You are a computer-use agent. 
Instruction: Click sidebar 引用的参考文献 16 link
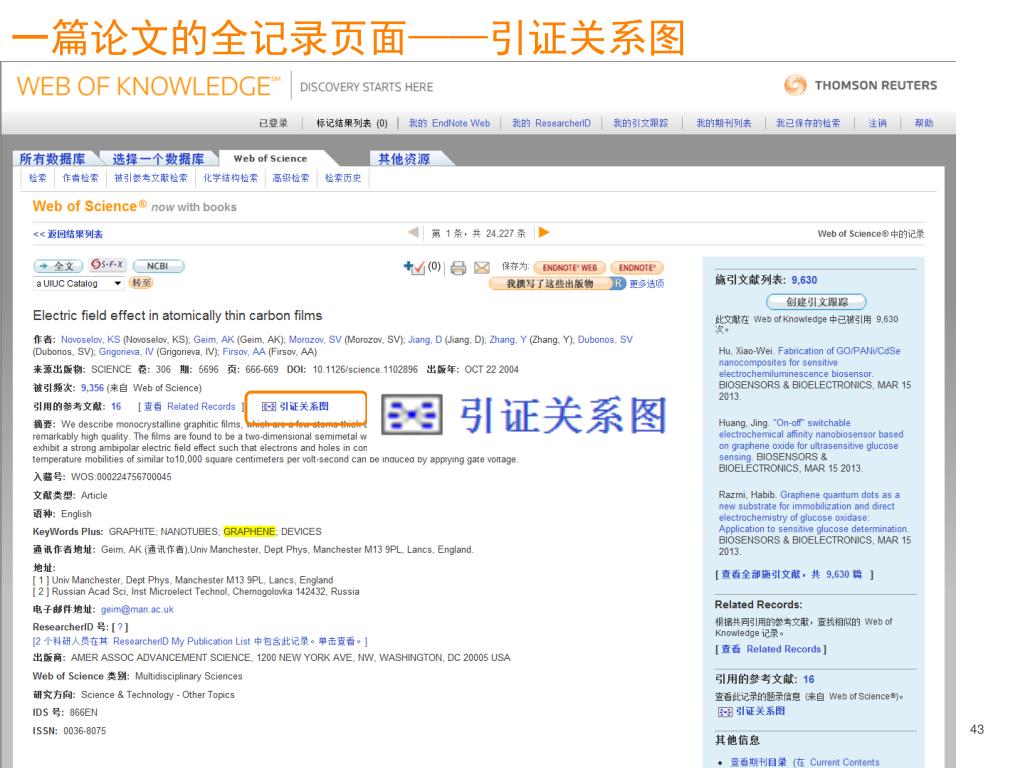click(x=808, y=679)
